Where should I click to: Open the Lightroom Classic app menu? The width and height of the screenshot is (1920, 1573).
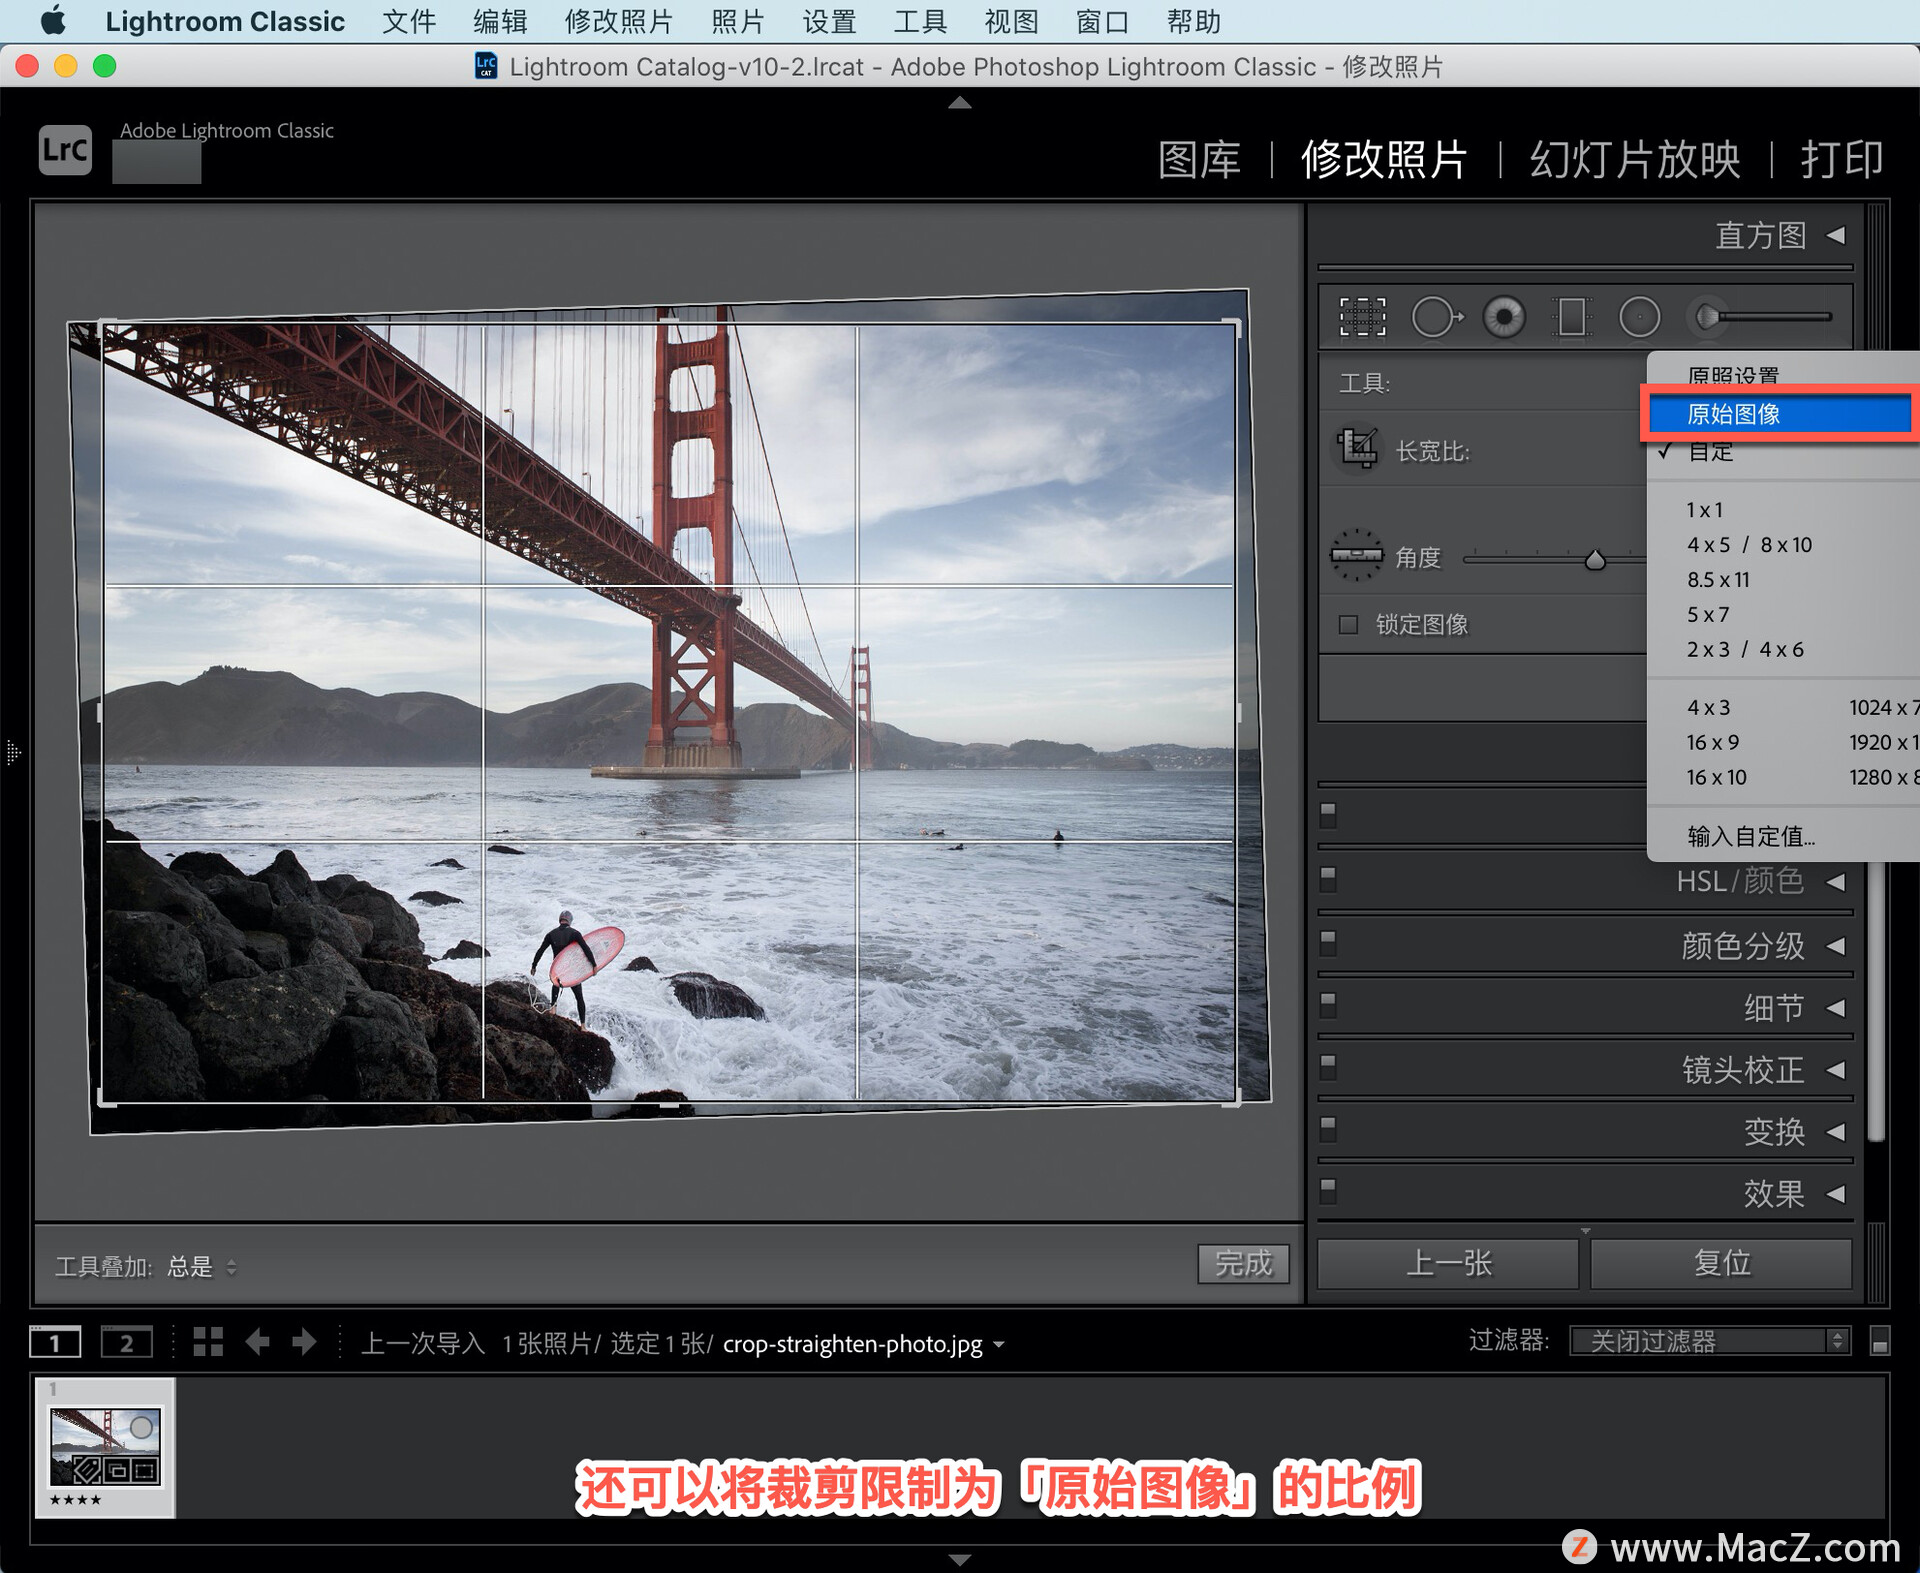pos(225,21)
